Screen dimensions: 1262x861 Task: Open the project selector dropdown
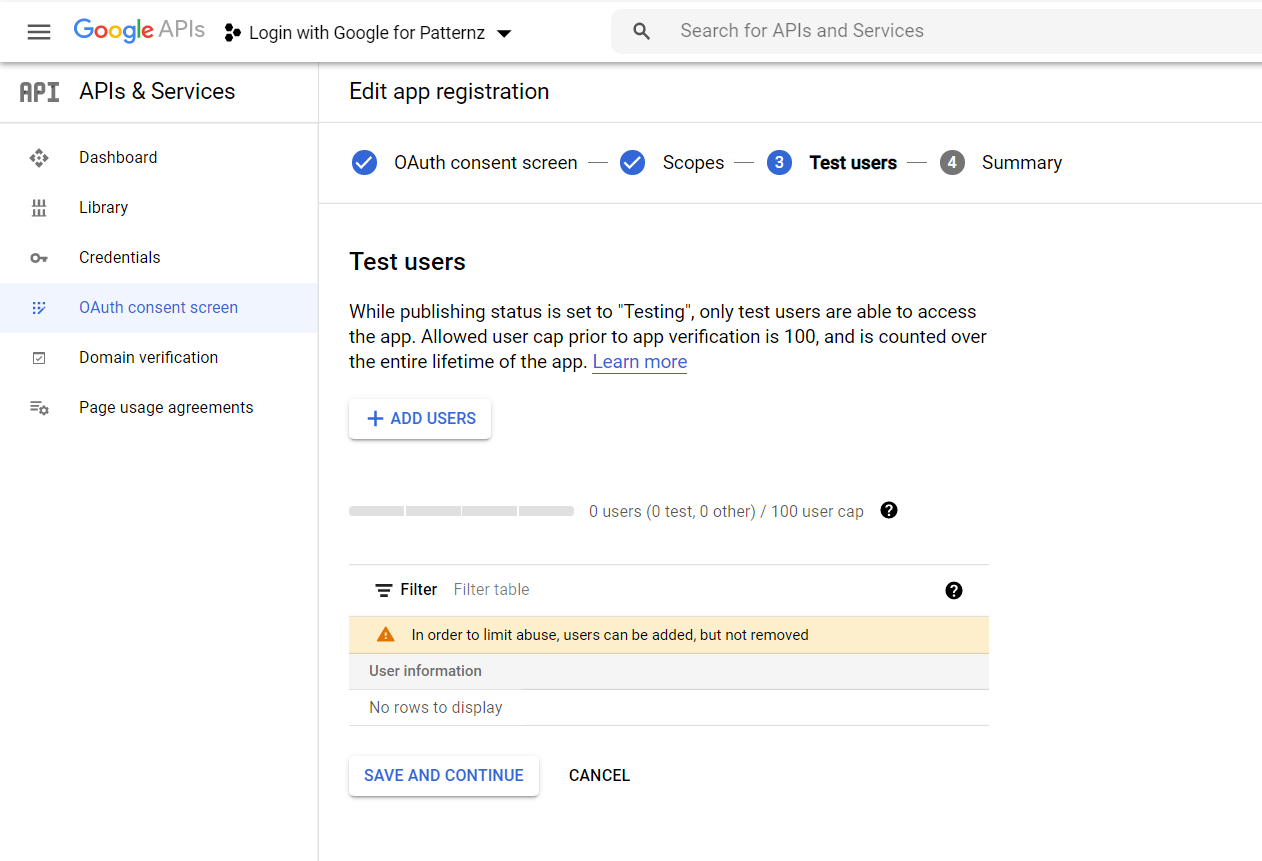click(x=368, y=33)
